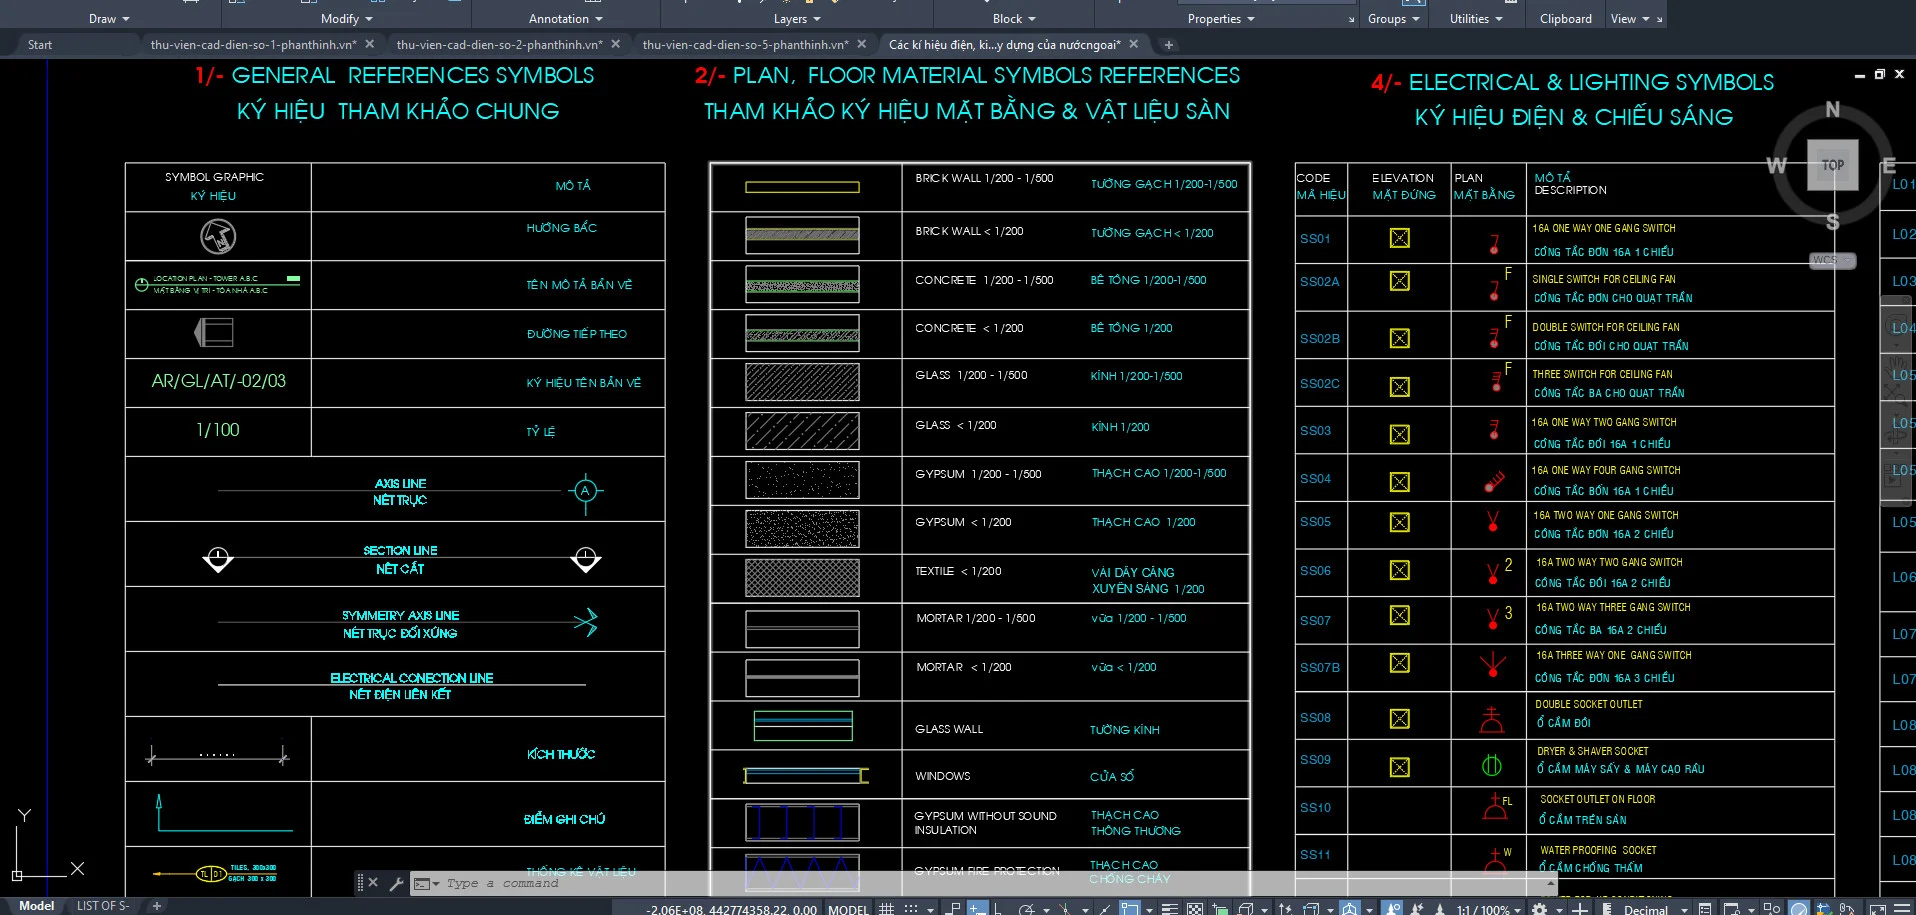
Task: Click the dynamic UCS icon
Action: pyautogui.click(x=1285, y=908)
